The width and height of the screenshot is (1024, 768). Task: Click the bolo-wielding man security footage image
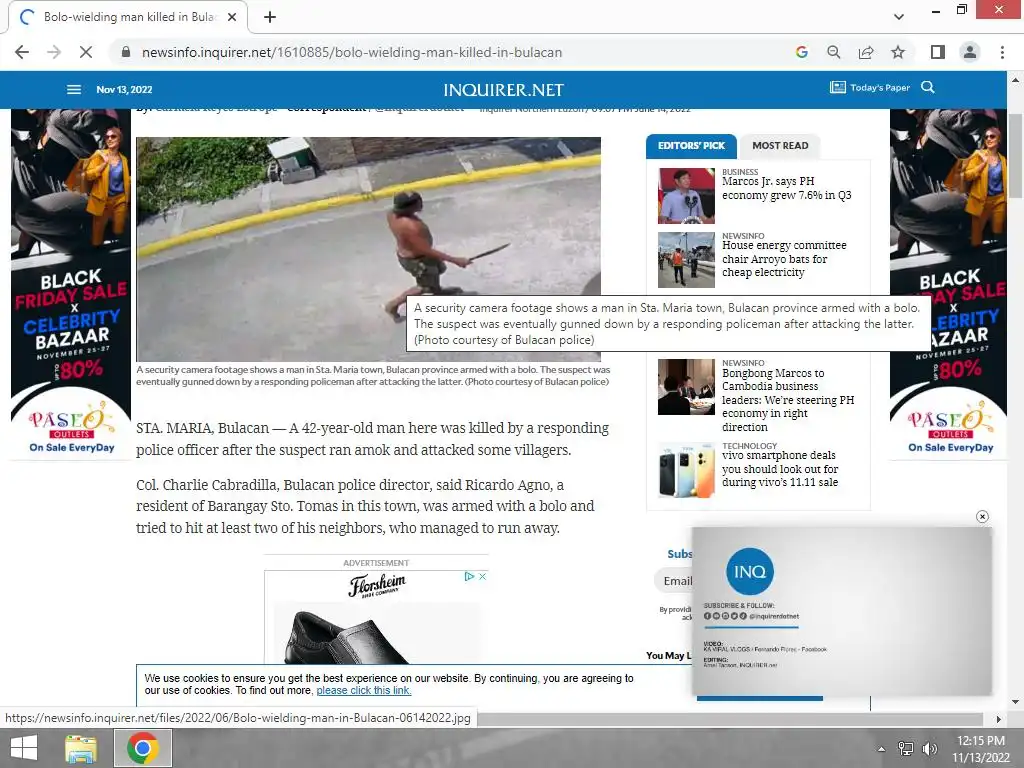point(368,249)
